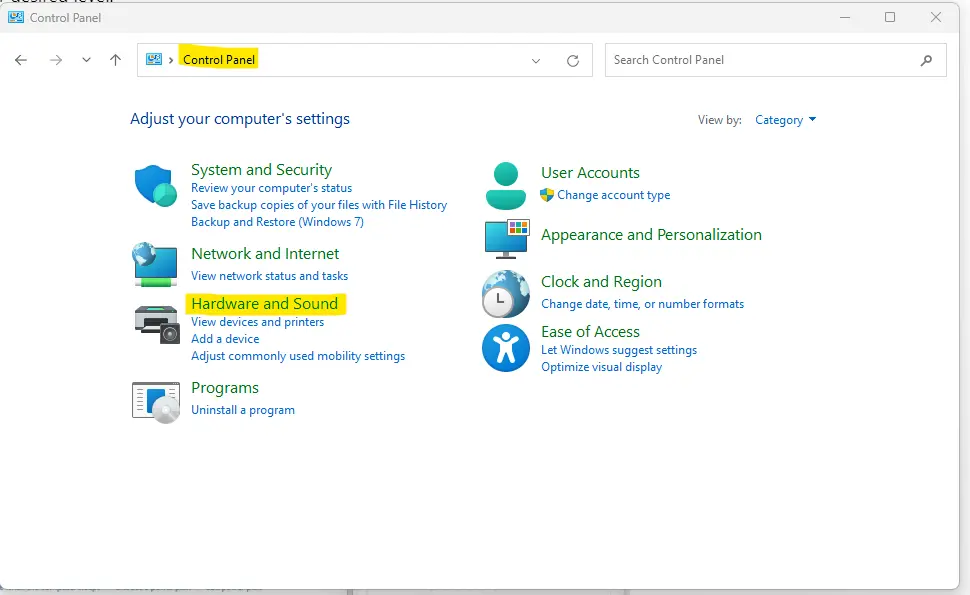Open the Hardware and Sound printer icon
The image size is (970, 595).
tap(157, 324)
